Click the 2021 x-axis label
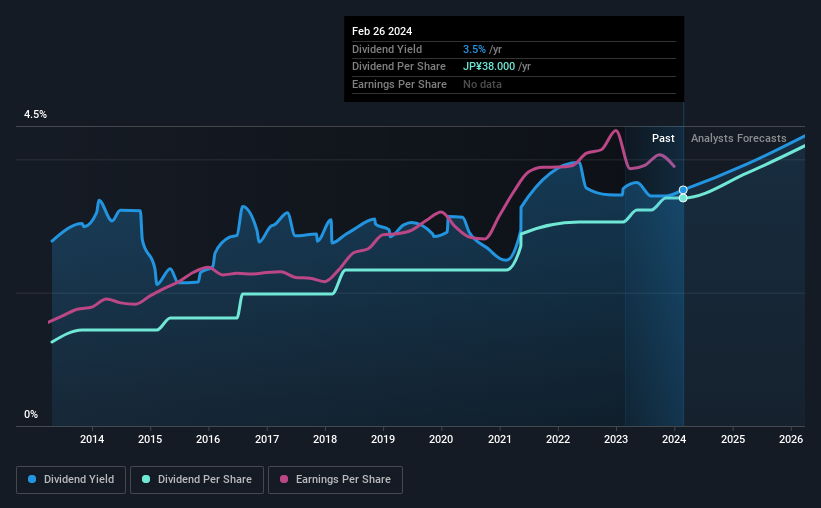This screenshot has width=821, height=508. [500, 439]
